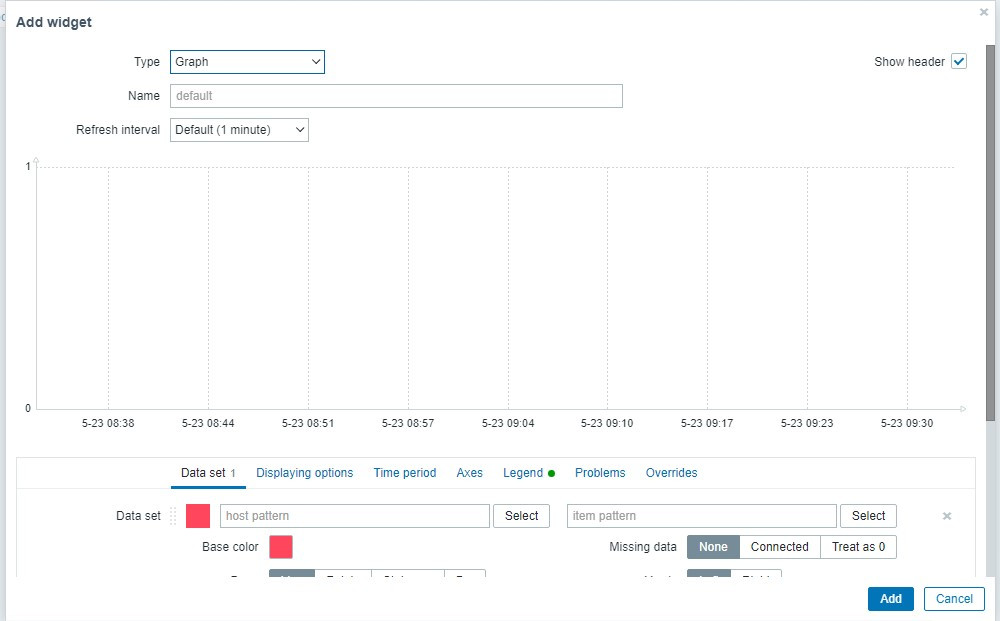Click Select next to item pattern

point(868,516)
